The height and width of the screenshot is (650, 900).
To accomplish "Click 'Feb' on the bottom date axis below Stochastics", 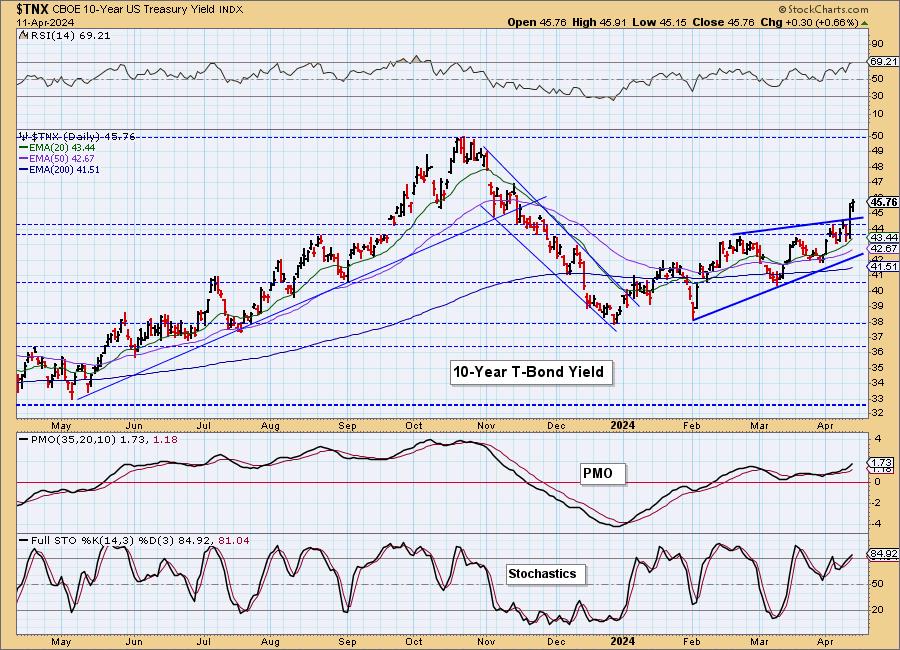I will (692, 641).
